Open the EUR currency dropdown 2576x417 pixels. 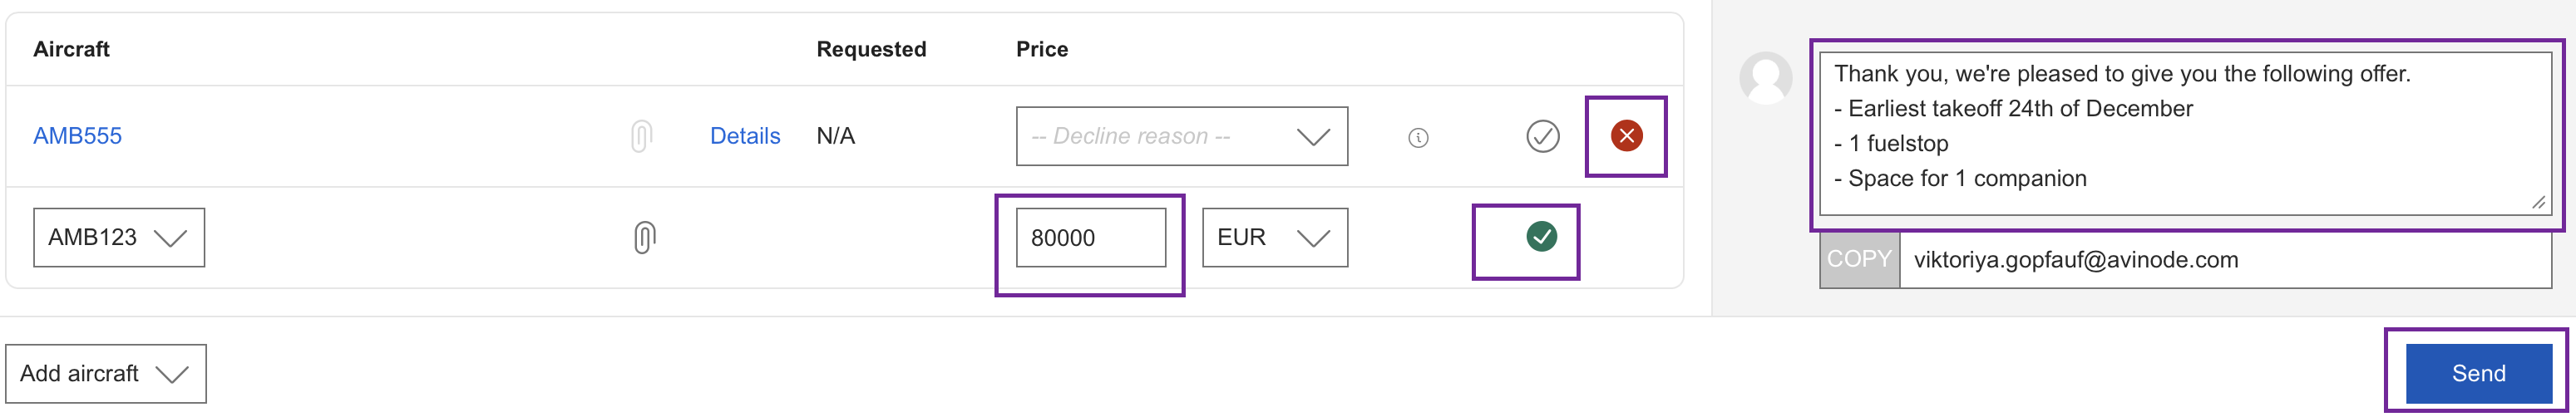coord(1274,238)
